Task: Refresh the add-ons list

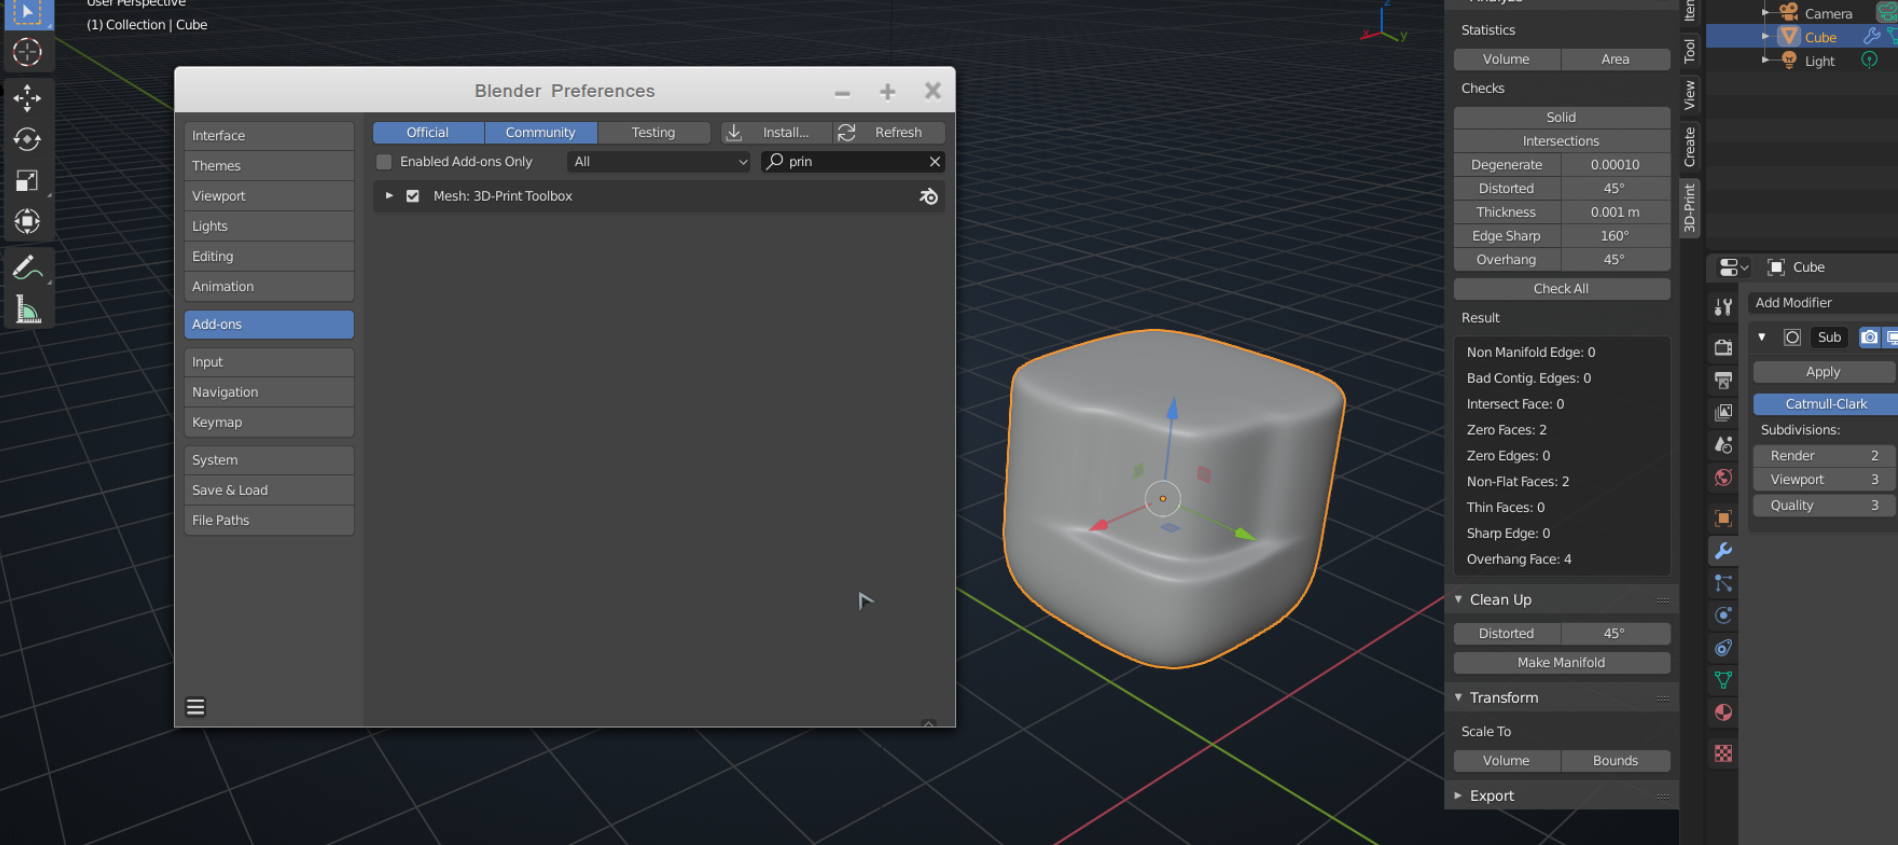Action: (889, 132)
